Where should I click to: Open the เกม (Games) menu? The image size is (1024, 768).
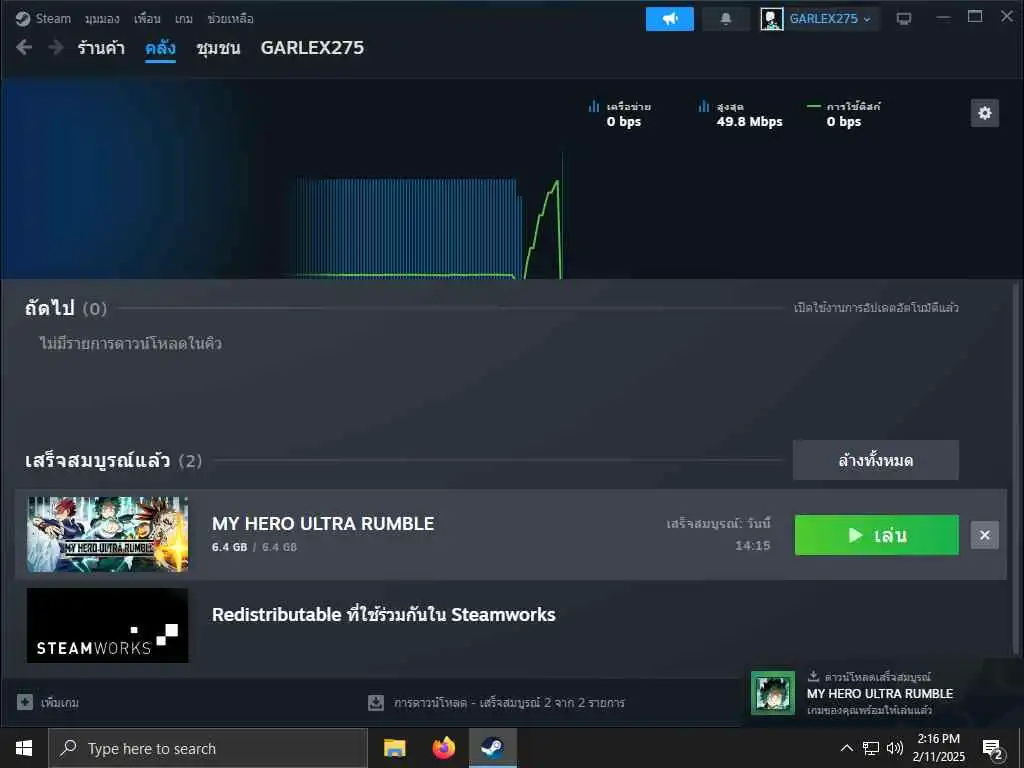coord(184,19)
